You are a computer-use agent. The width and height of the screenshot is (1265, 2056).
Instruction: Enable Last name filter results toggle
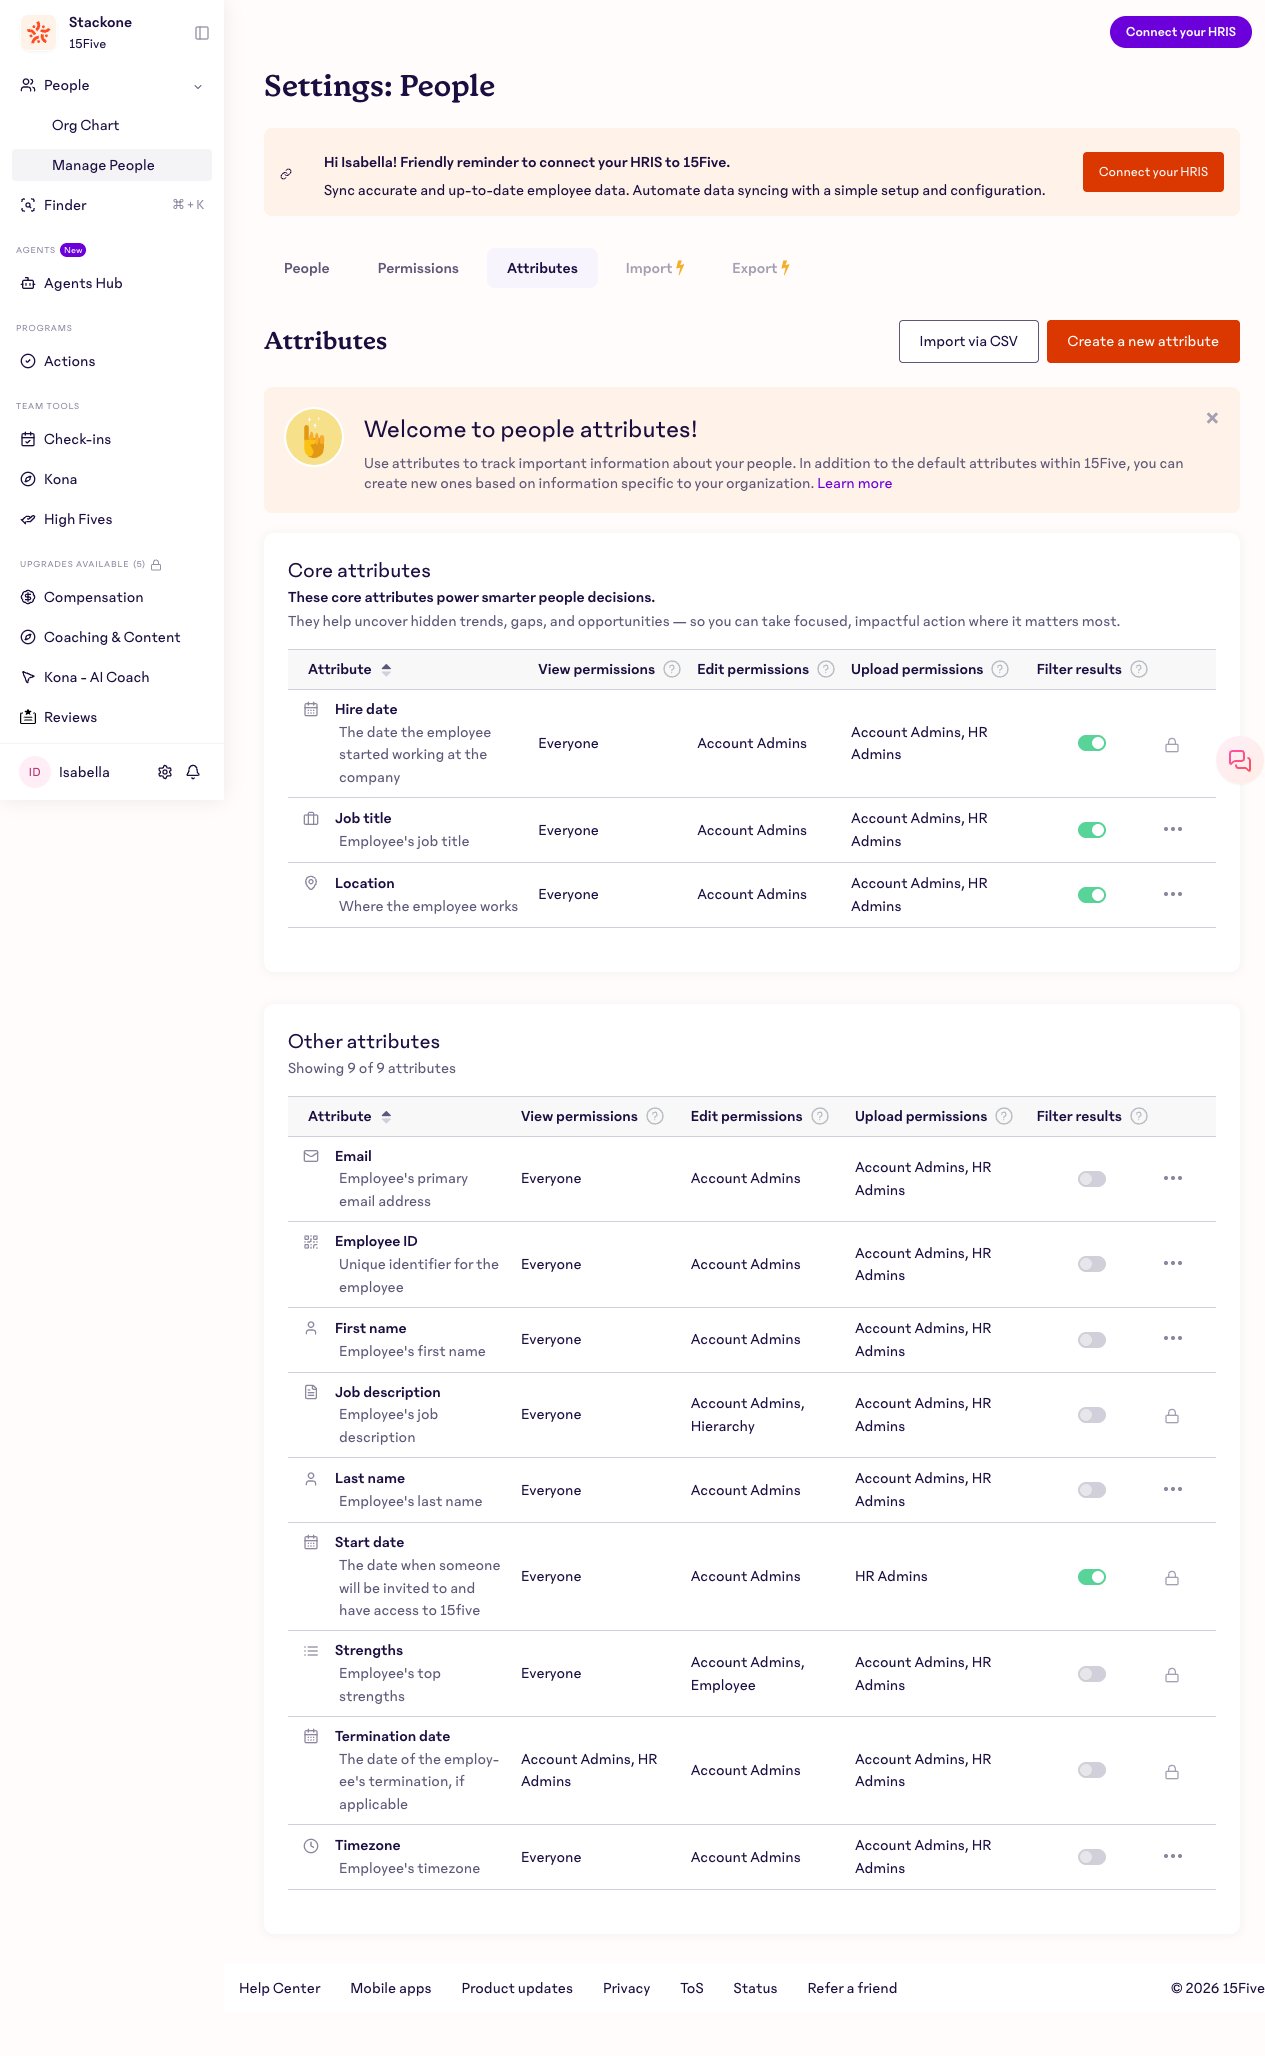[1092, 1490]
